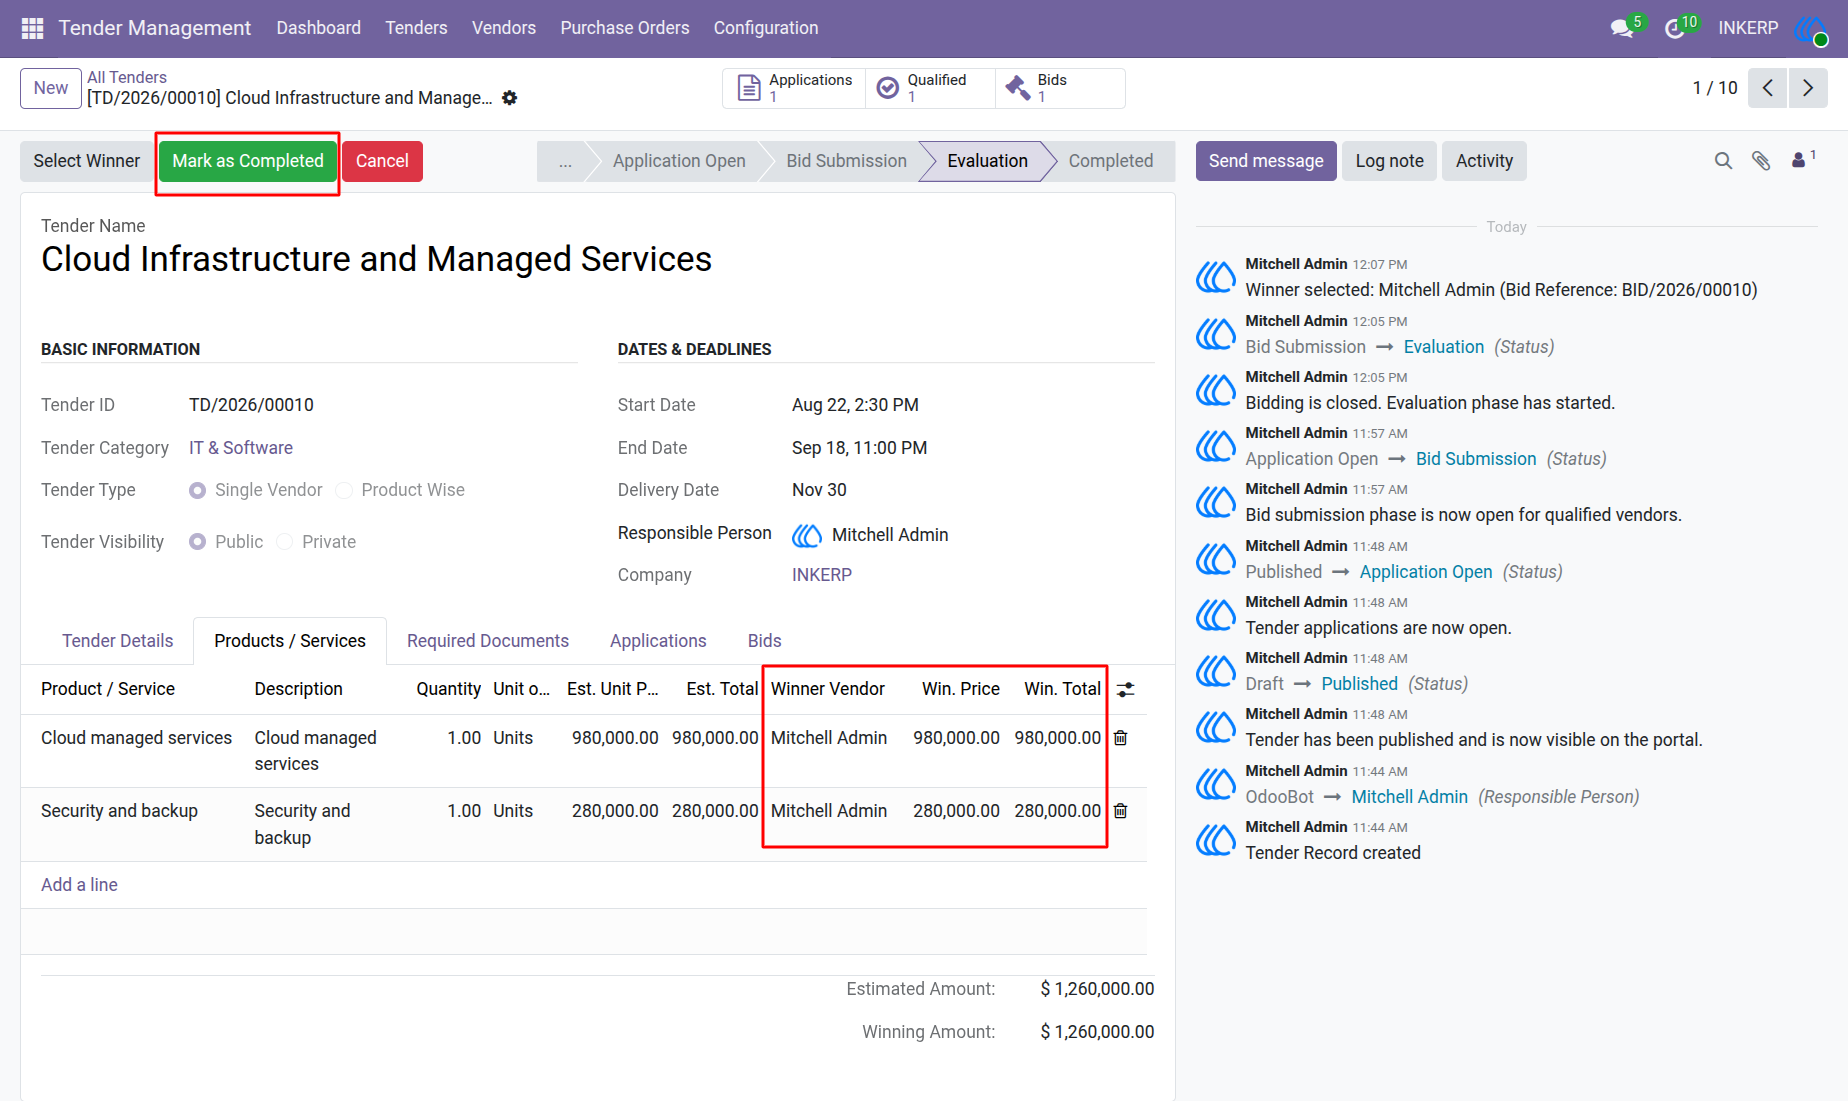This screenshot has height=1102, width=1848.
Task: Open attachments paperclip icon in chatter
Action: [x=1761, y=161]
